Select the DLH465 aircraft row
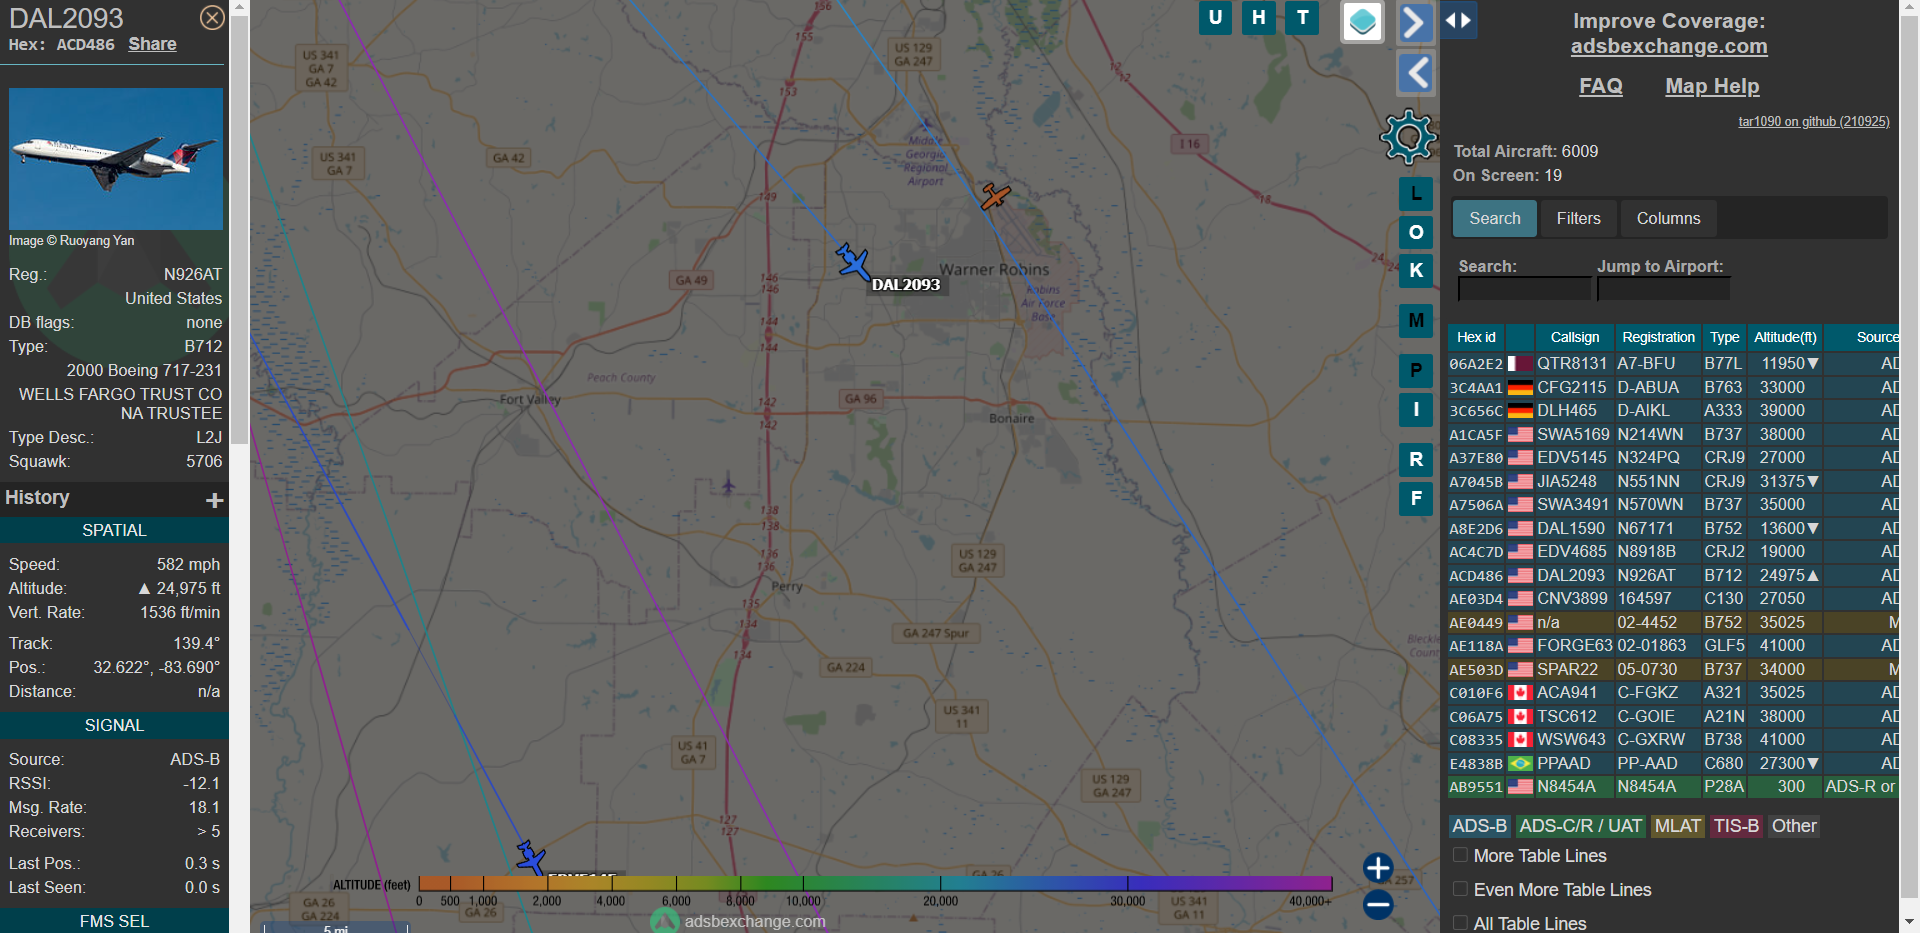 (x=1673, y=411)
